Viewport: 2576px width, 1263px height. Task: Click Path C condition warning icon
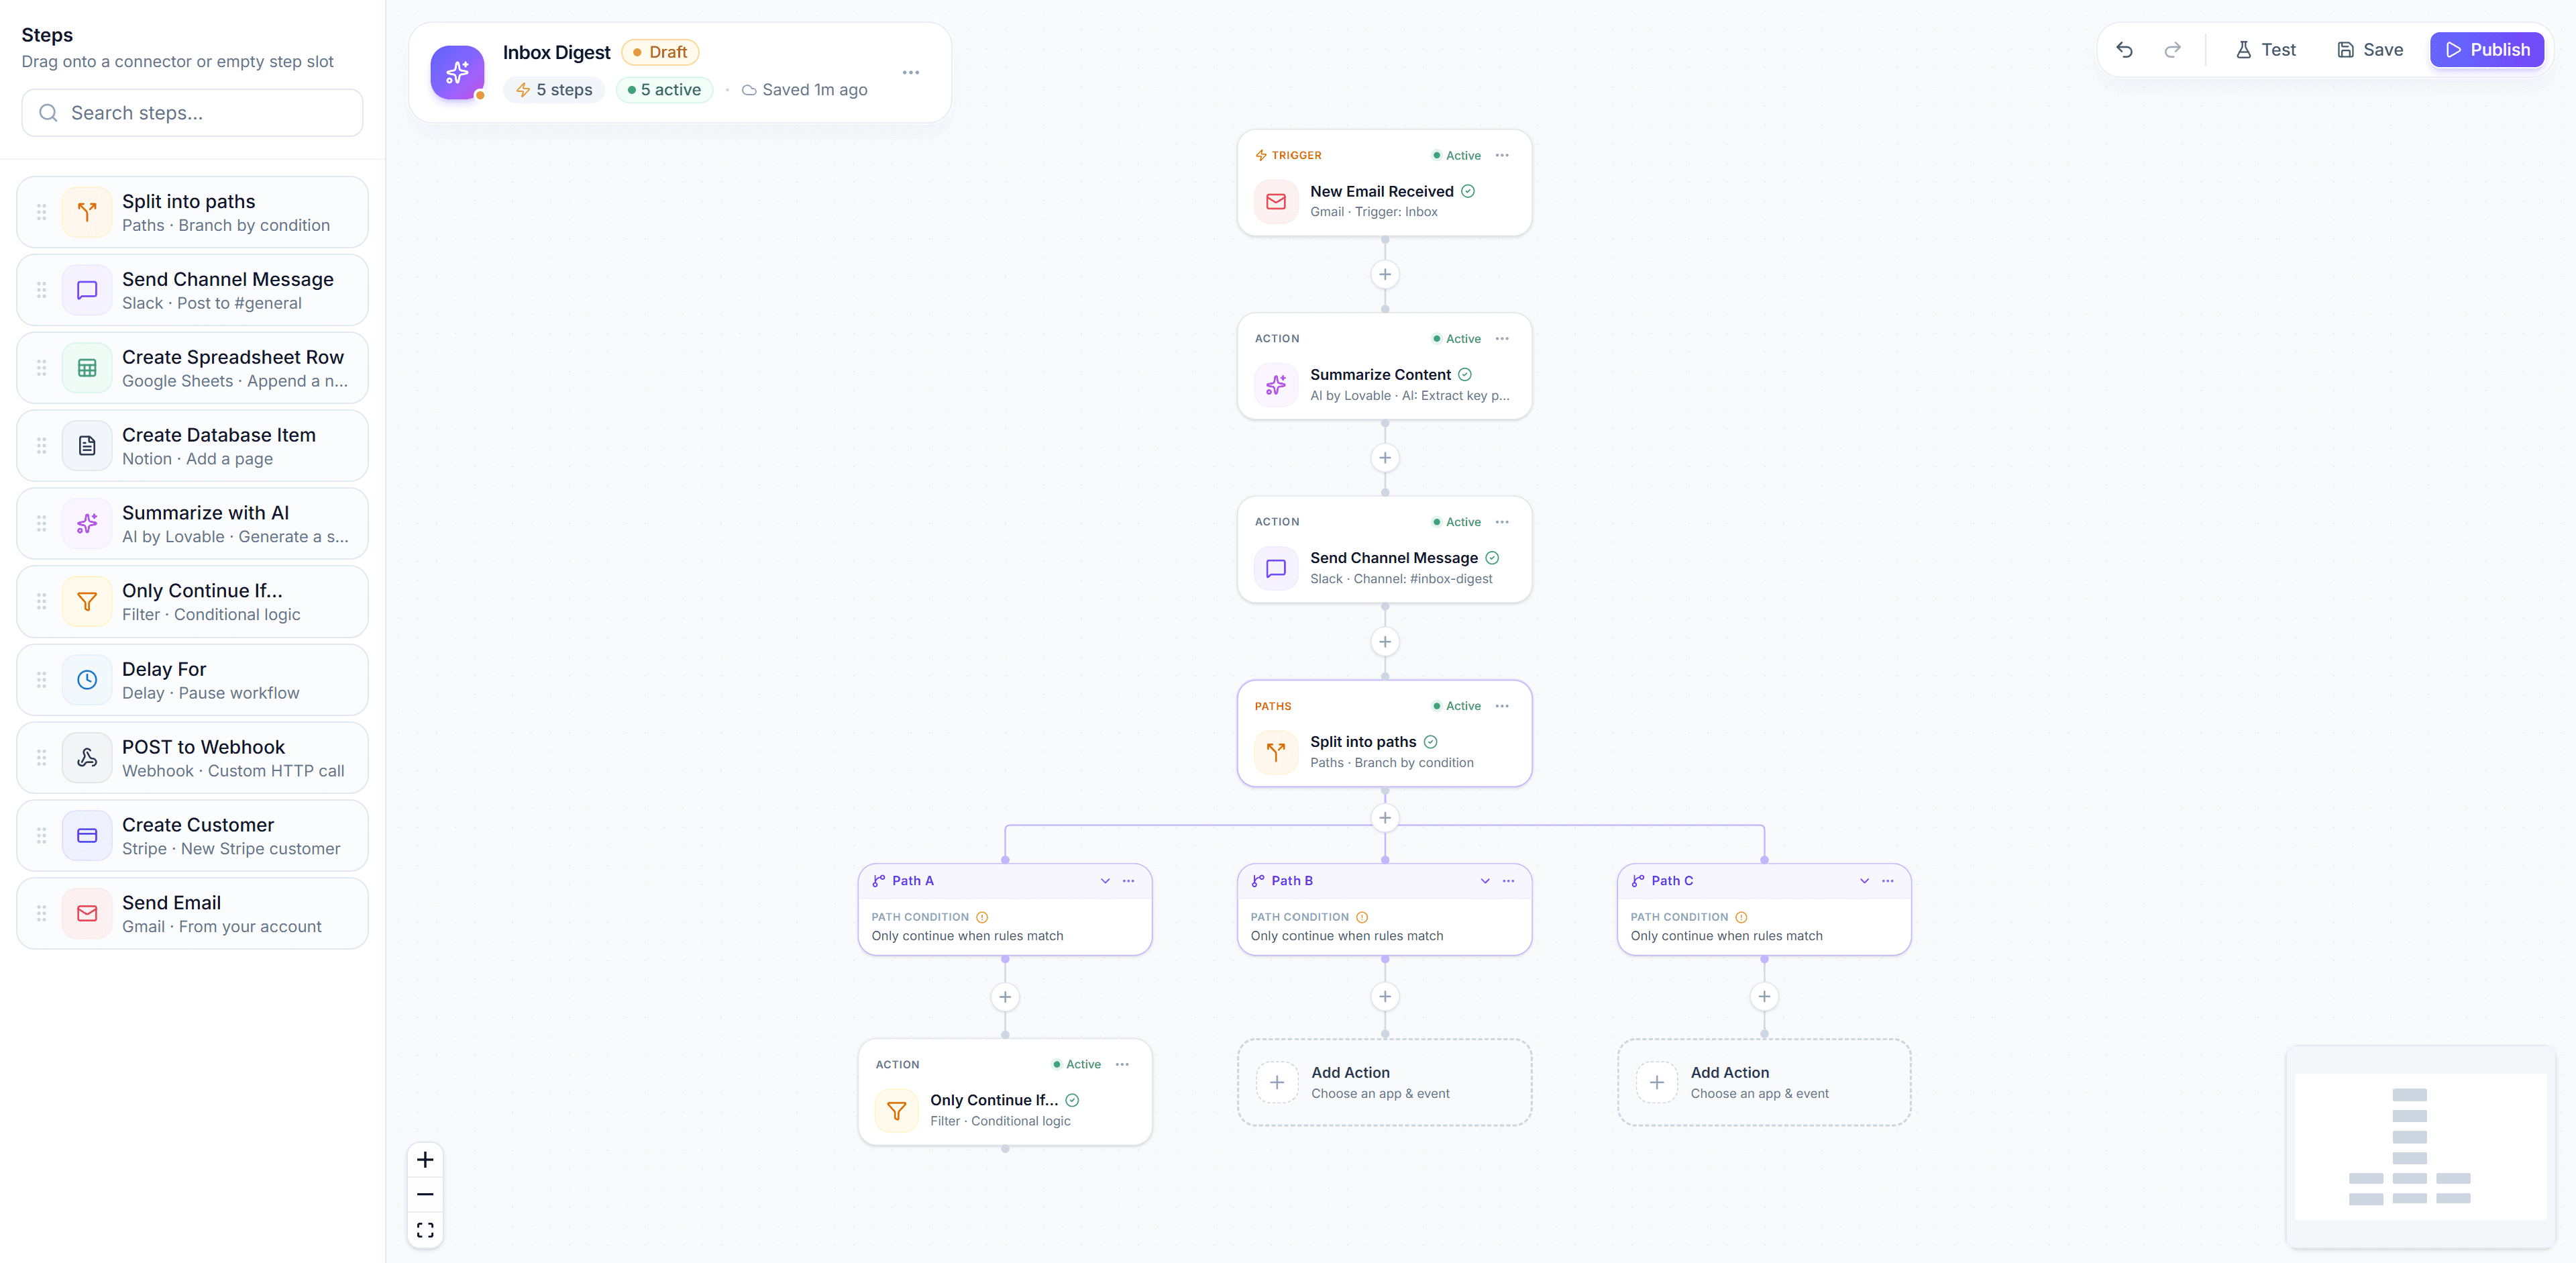1741,917
